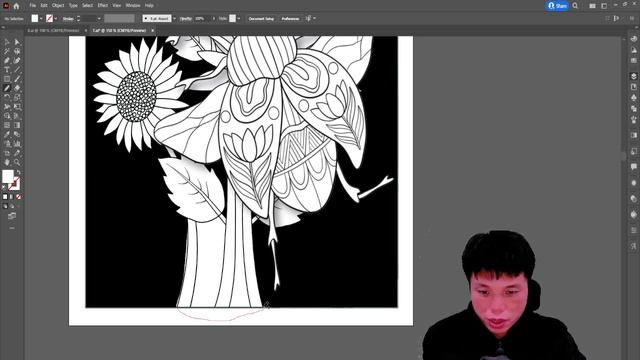Set paint mode to Gradient
640x360 pixels.
pyautogui.click(x=11, y=197)
